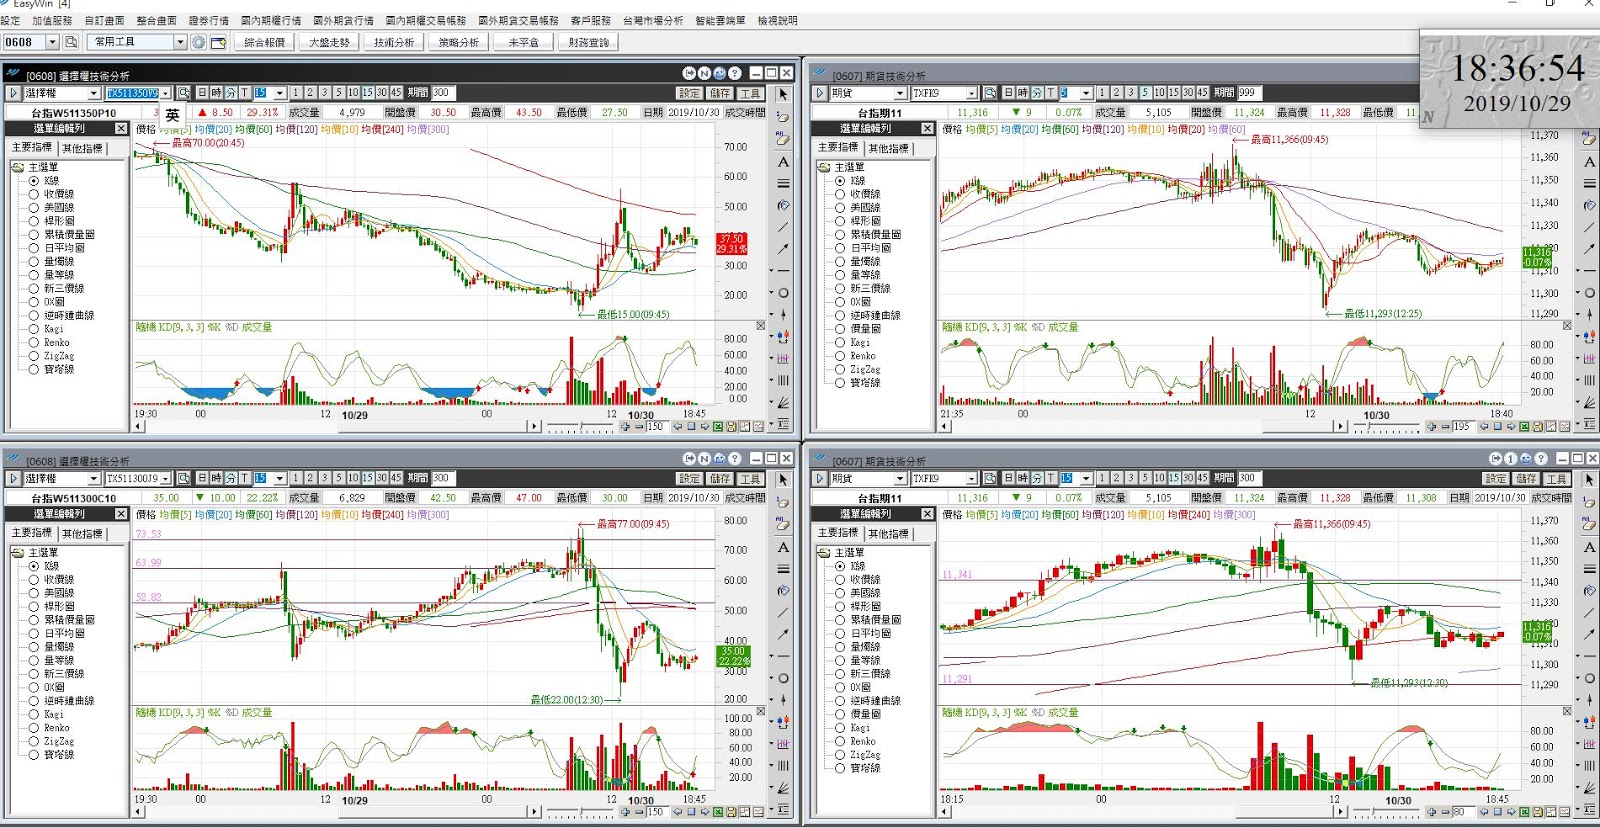Click the zoom slider under top-right chart
Viewport: 1600px width, 828px height.
tap(1387, 427)
